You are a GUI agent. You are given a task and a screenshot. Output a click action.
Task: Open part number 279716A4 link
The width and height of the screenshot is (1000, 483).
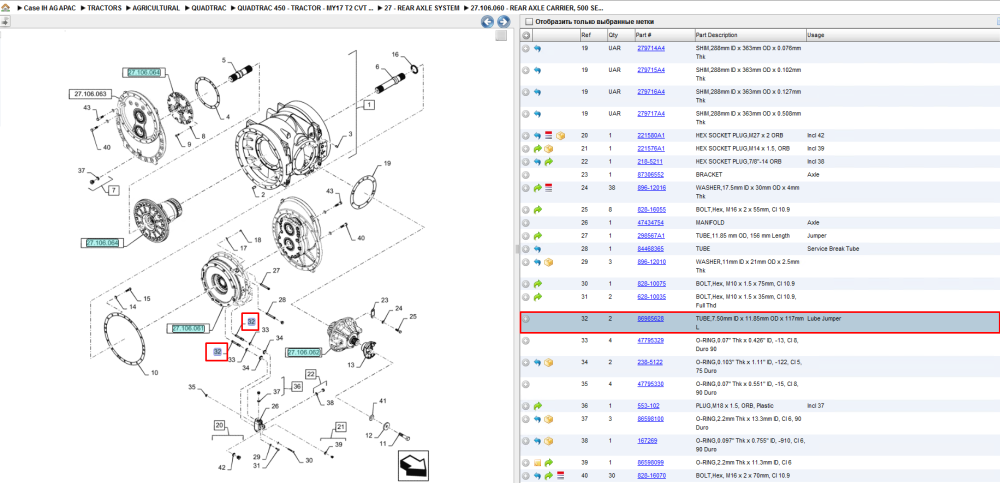pyautogui.click(x=651, y=92)
